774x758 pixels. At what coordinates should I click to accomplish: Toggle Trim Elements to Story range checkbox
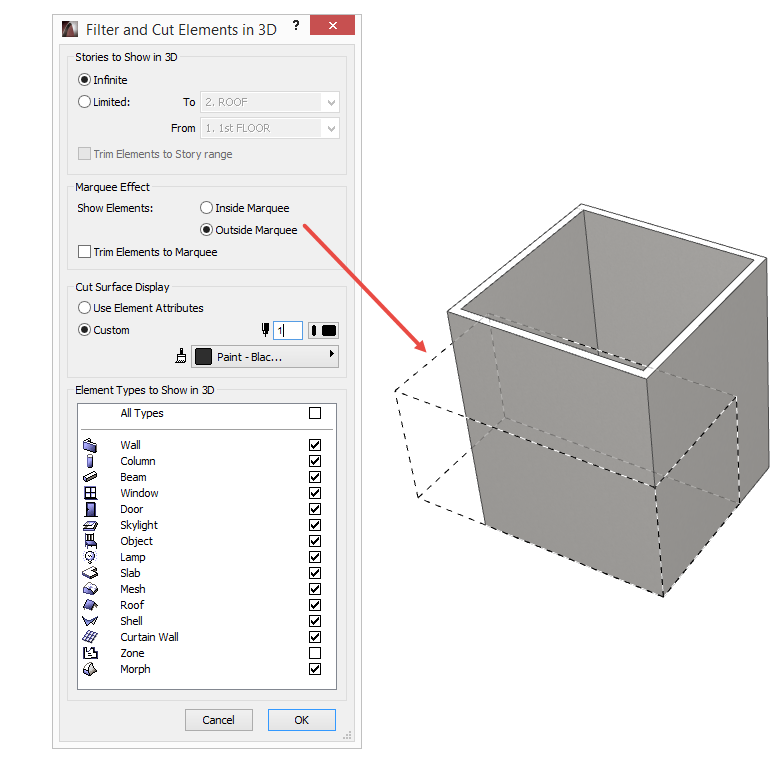tap(84, 153)
